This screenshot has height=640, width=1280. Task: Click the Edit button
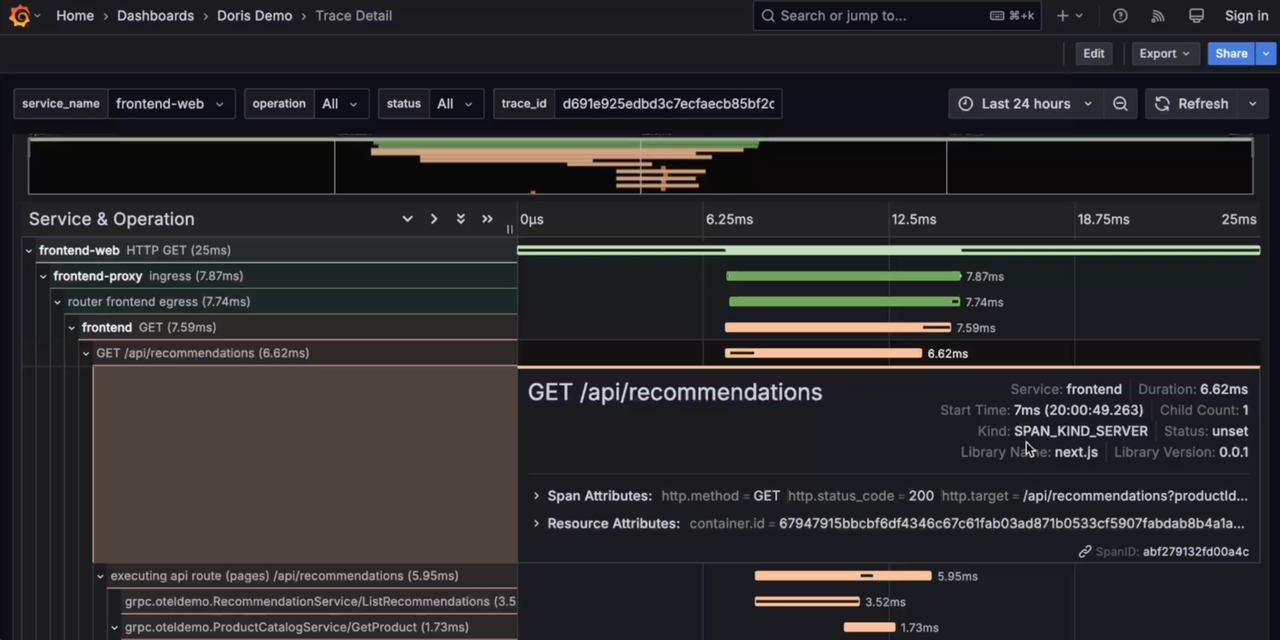tap(1093, 53)
